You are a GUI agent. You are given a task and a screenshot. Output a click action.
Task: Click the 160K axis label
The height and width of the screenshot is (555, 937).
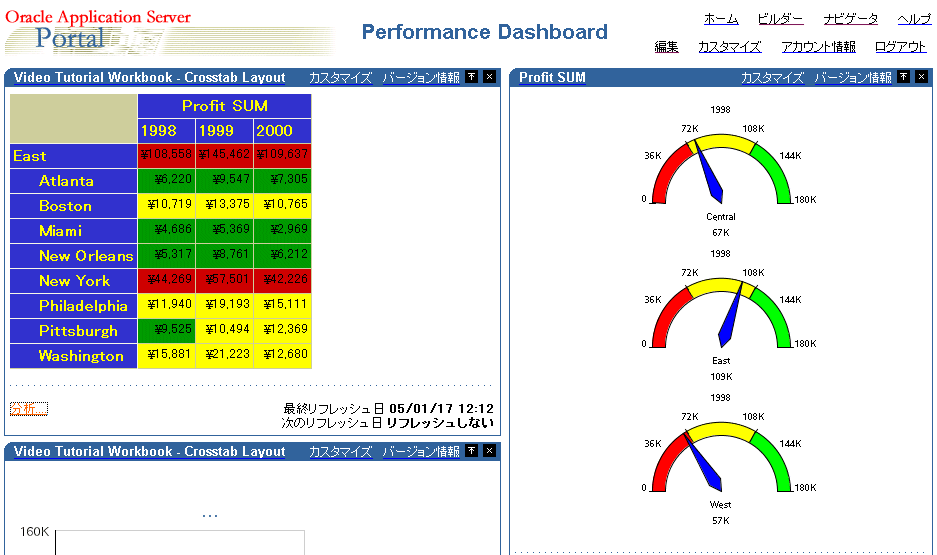pyautogui.click(x=35, y=532)
